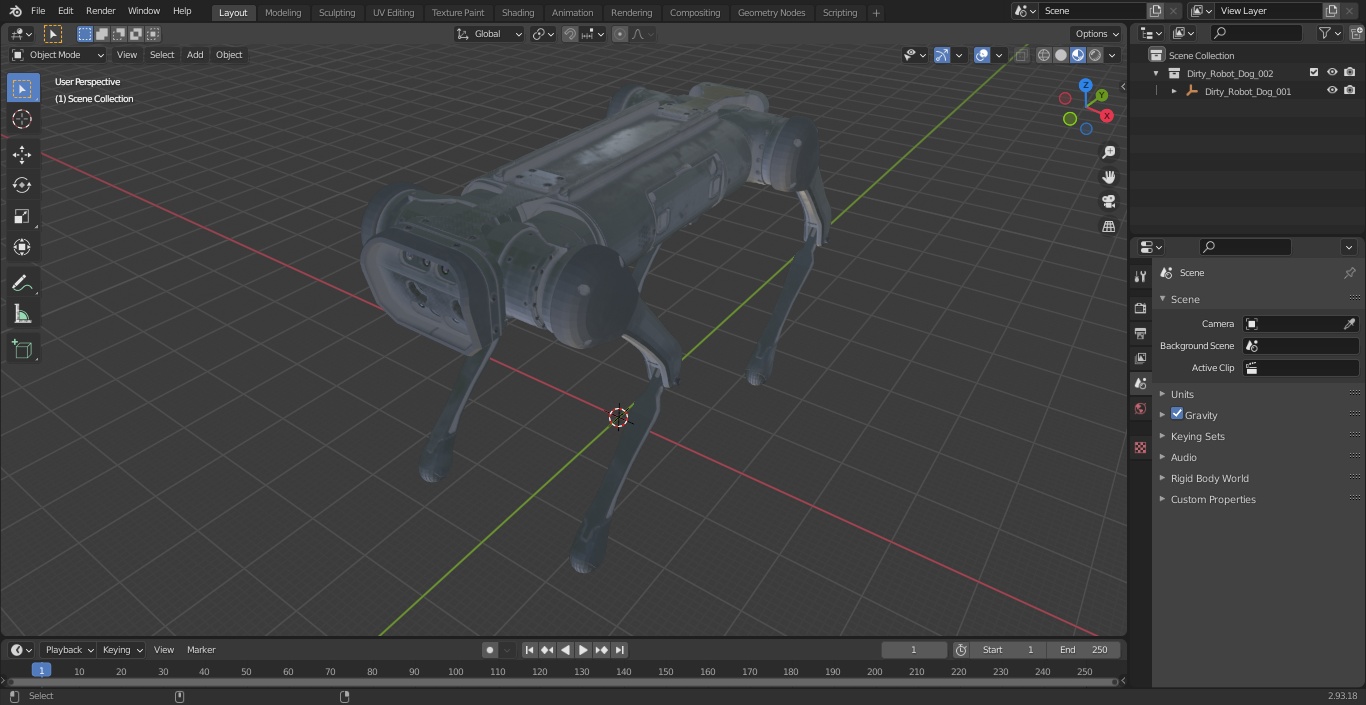Screen dimensions: 1366x705
Task: Activate the Transform tool
Action: [x=22, y=247]
